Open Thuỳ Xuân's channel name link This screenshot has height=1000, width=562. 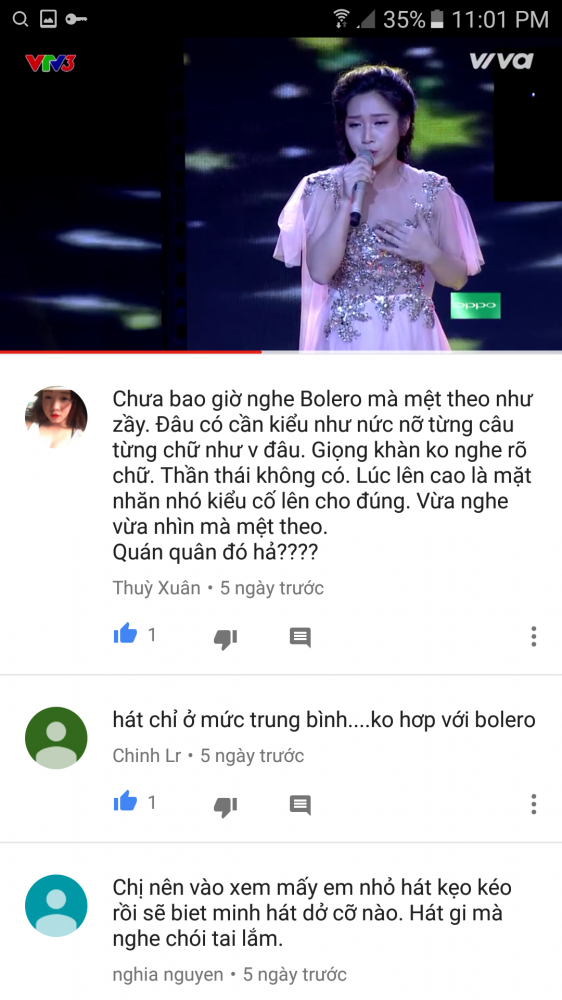click(x=156, y=587)
